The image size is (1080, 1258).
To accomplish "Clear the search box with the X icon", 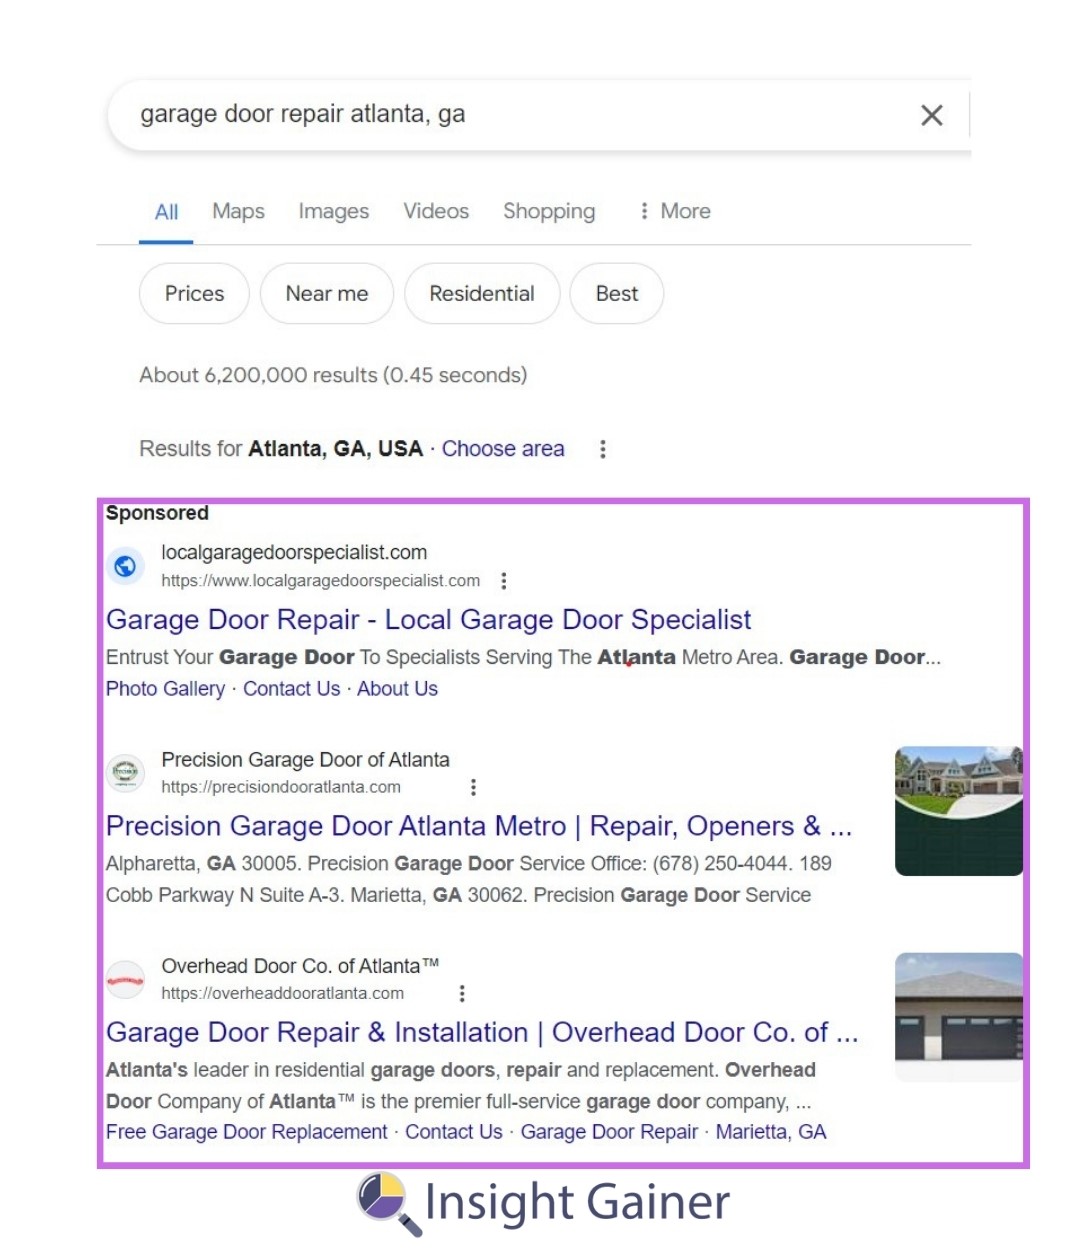I will (x=931, y=115).
